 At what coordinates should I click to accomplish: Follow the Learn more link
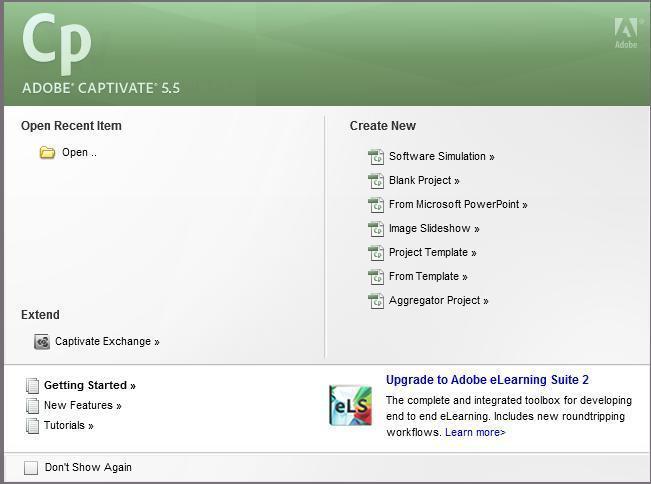(x=475, y=433)
